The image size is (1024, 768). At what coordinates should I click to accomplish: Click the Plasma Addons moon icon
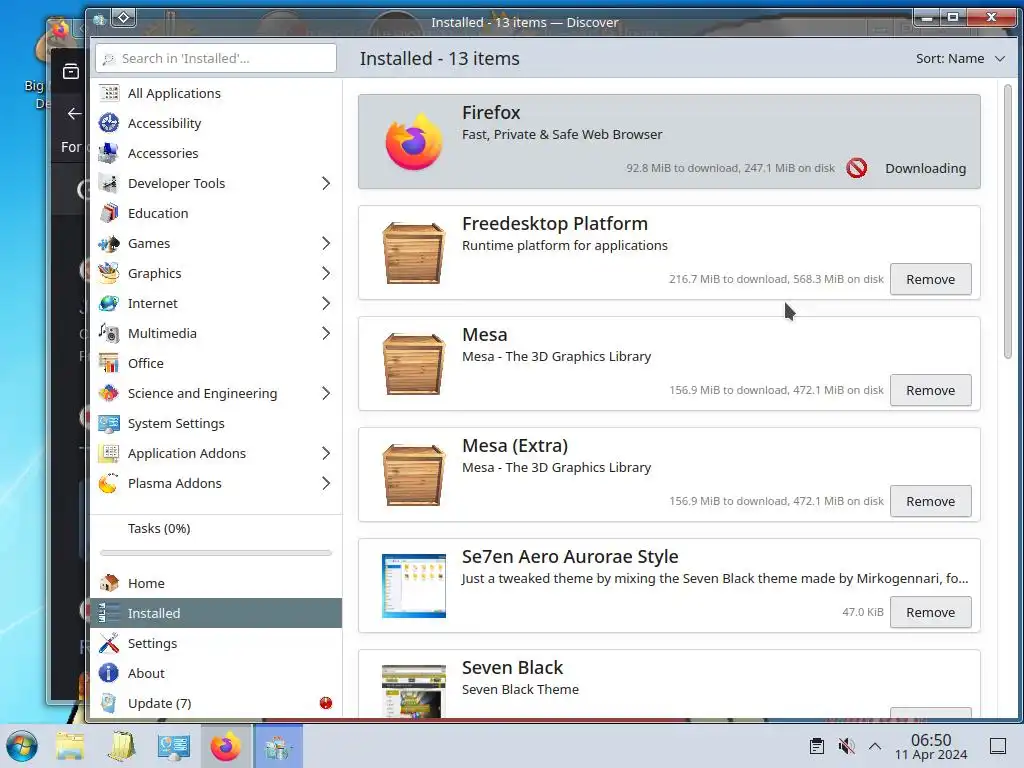pyautogui.click(x=108, y=483)
